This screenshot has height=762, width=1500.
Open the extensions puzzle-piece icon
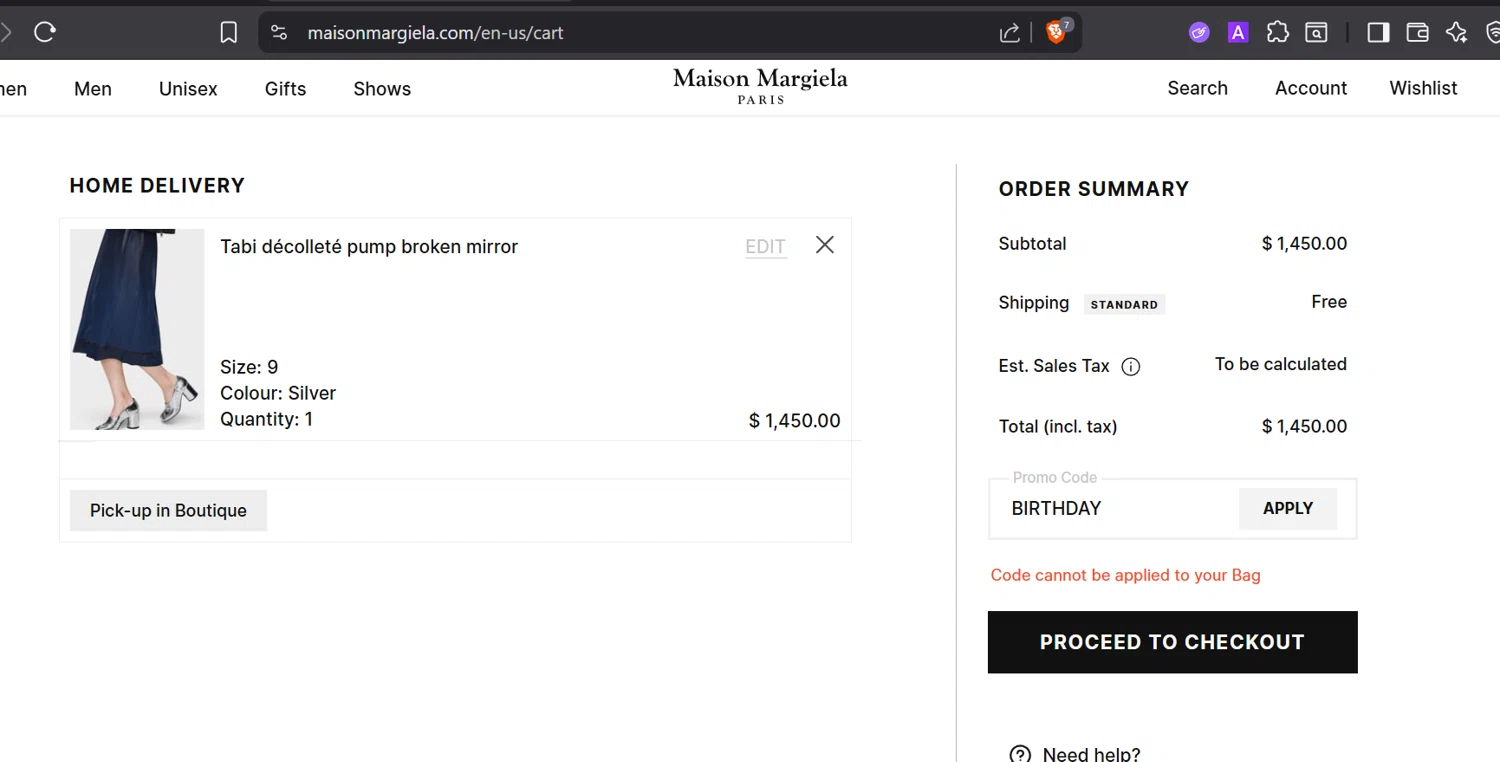tap(1277, 33)
